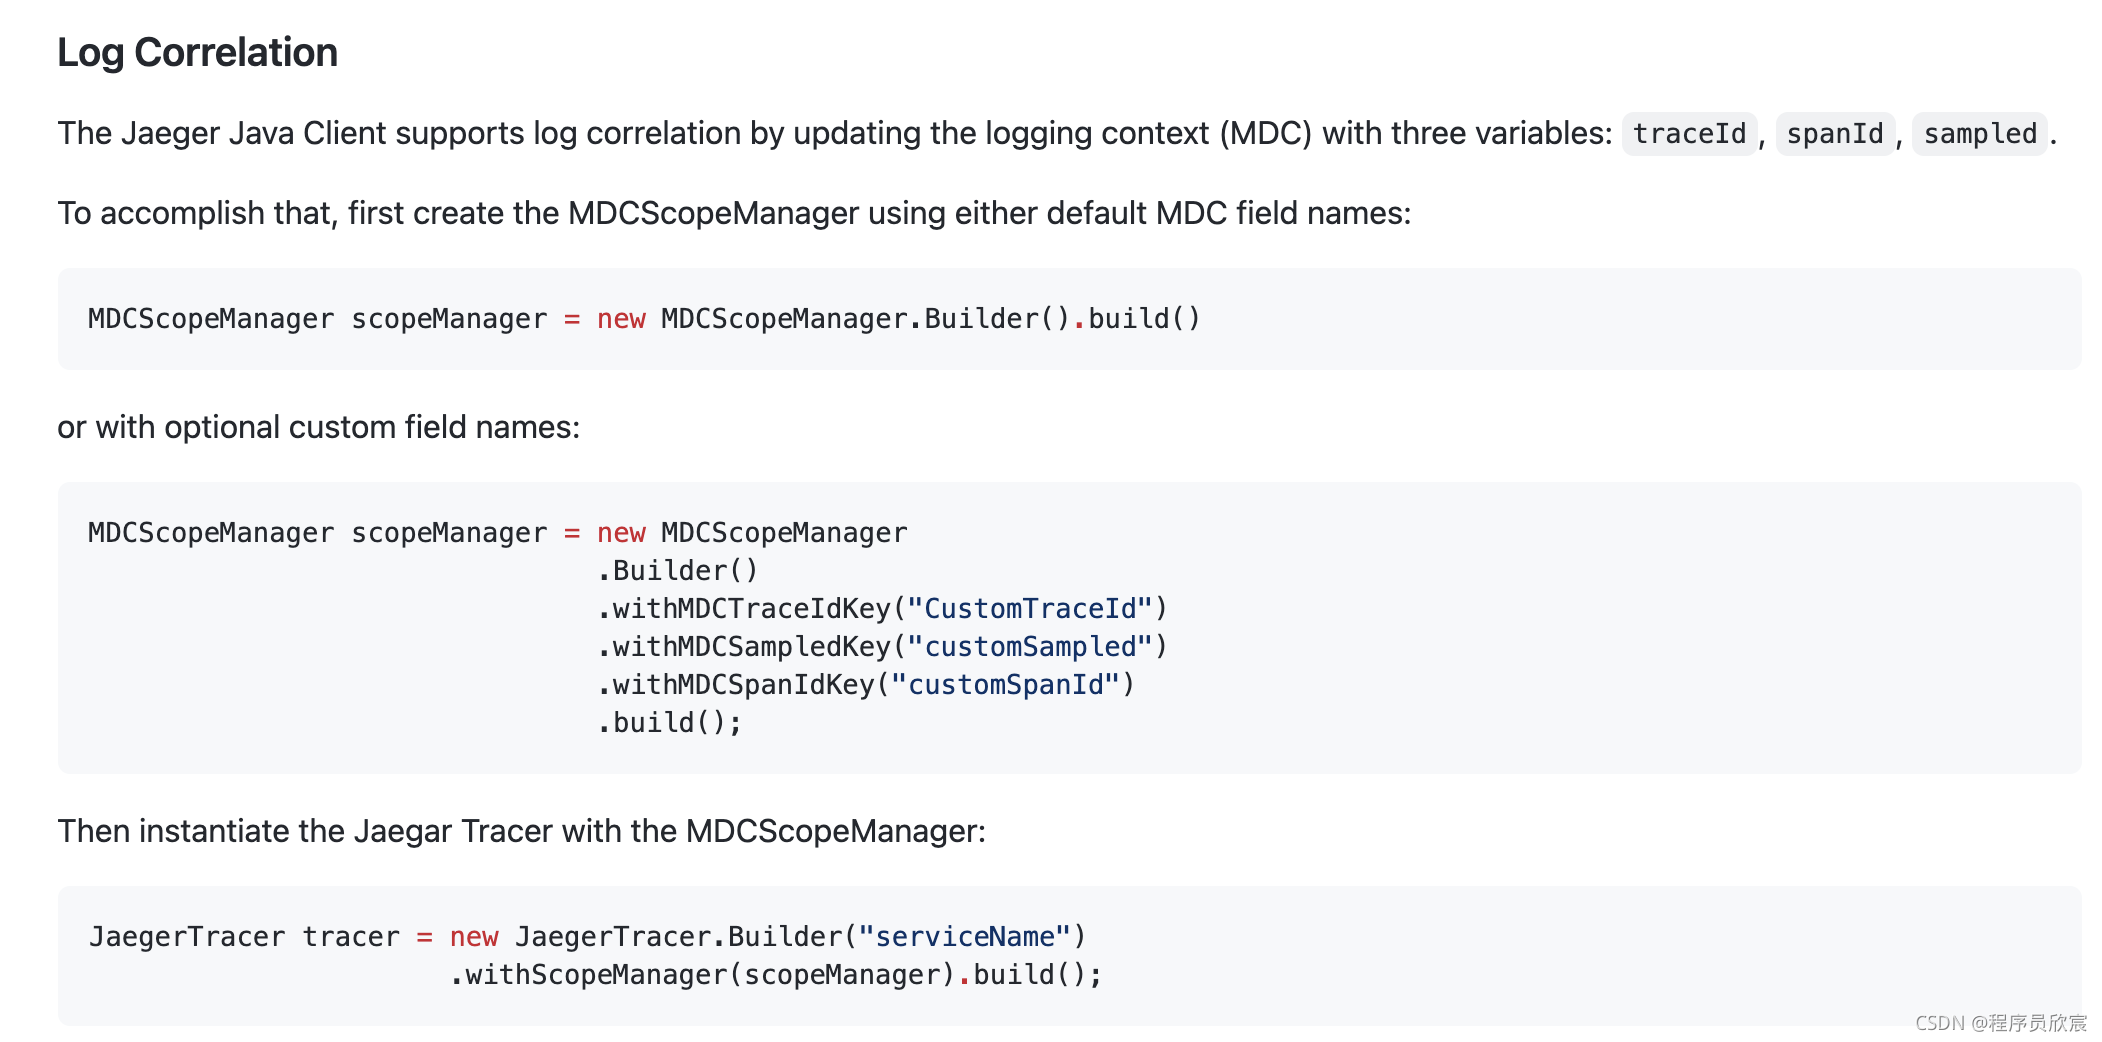Click the "customSpanId" string literal
The width and height of the screenshot is (2102, 1042).
[x=1005, y=685]
